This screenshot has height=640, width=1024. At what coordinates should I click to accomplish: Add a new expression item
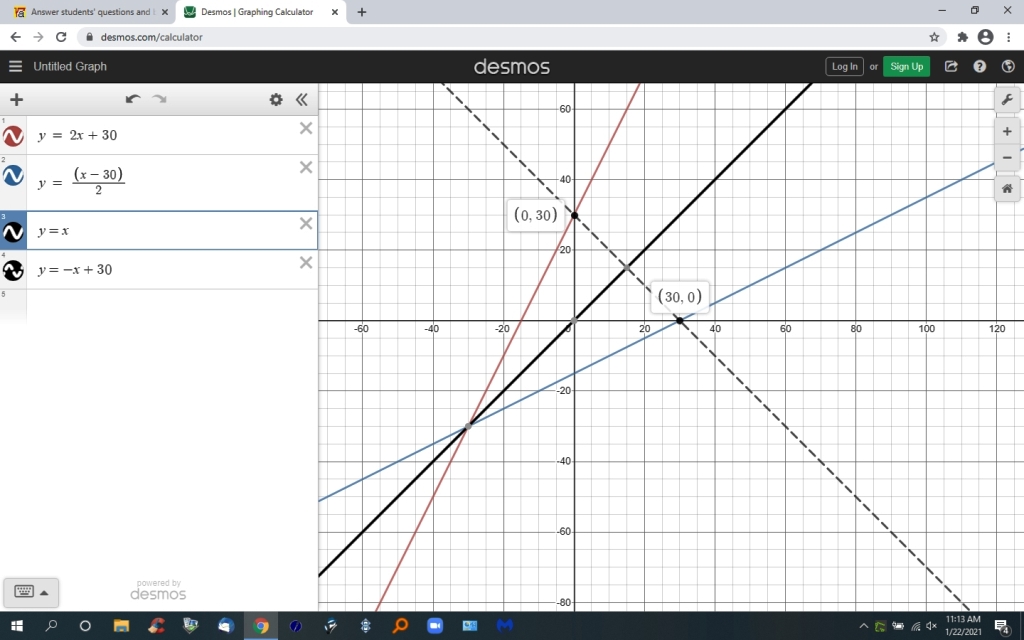16,99
